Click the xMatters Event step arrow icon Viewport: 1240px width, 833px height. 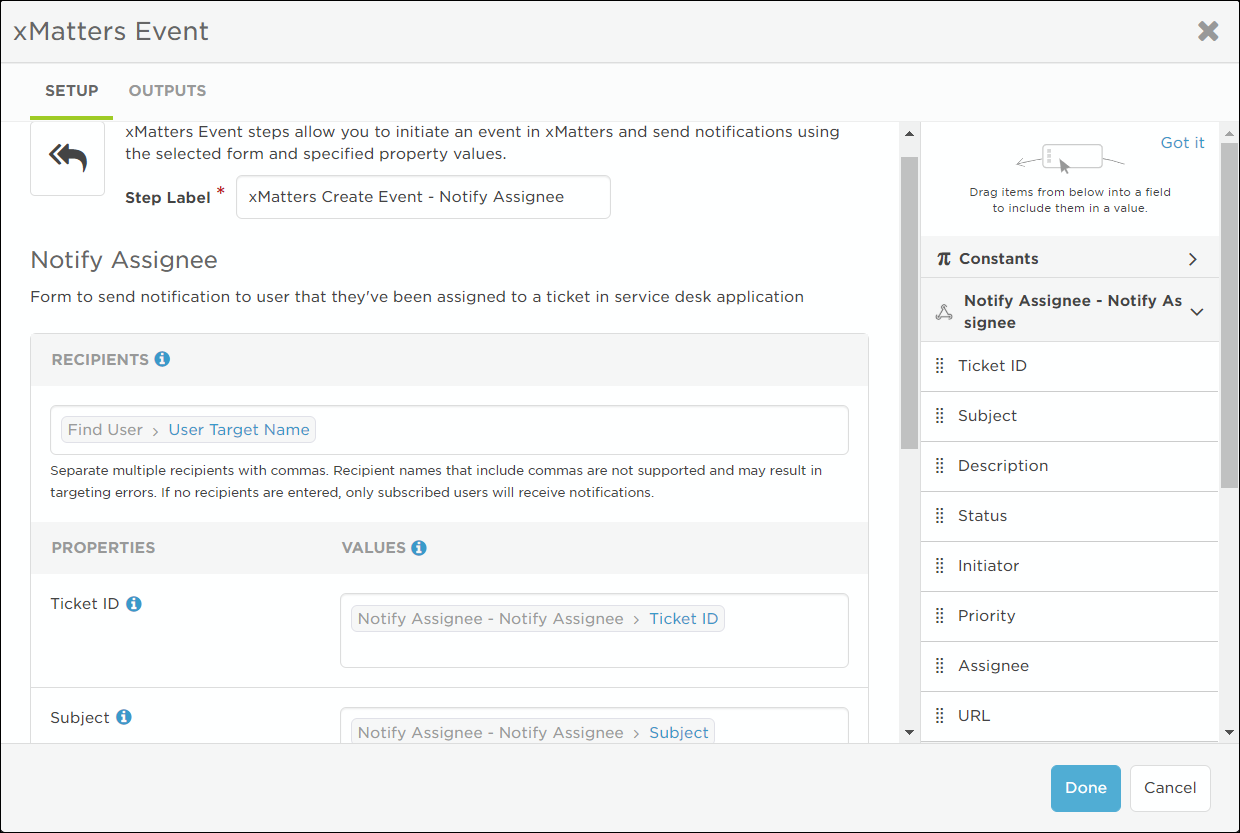(68, 158)
